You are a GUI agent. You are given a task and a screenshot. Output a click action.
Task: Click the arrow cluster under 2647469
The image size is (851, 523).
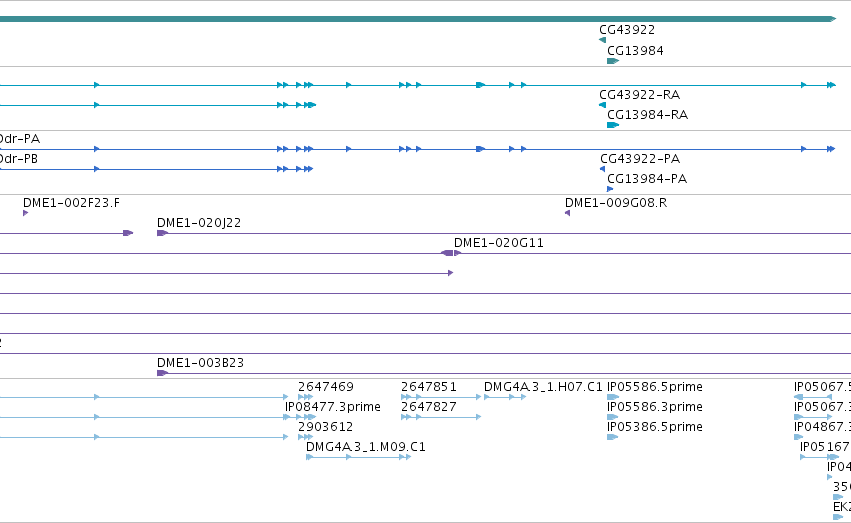[x=306, y=397]
